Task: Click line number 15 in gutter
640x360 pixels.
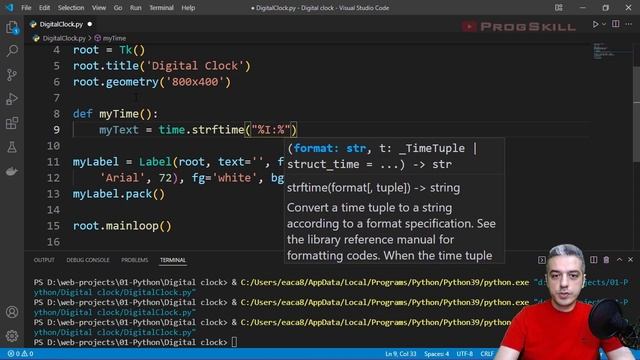Action: [x=53, y=226]
